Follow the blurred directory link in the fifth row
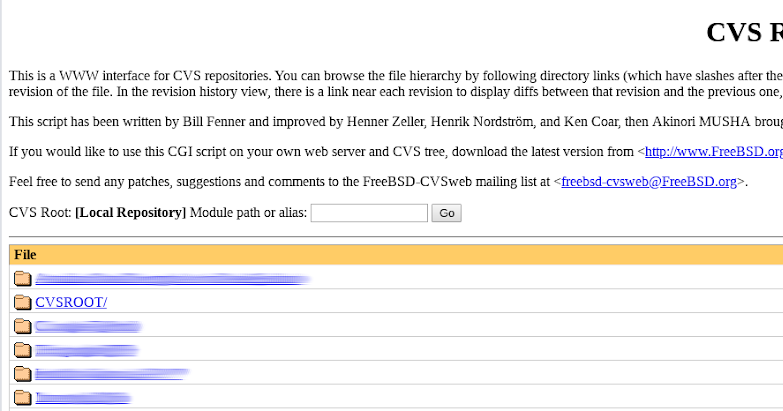Image resolution: width=783 pixels, height=411 pixels. [112, 374]
